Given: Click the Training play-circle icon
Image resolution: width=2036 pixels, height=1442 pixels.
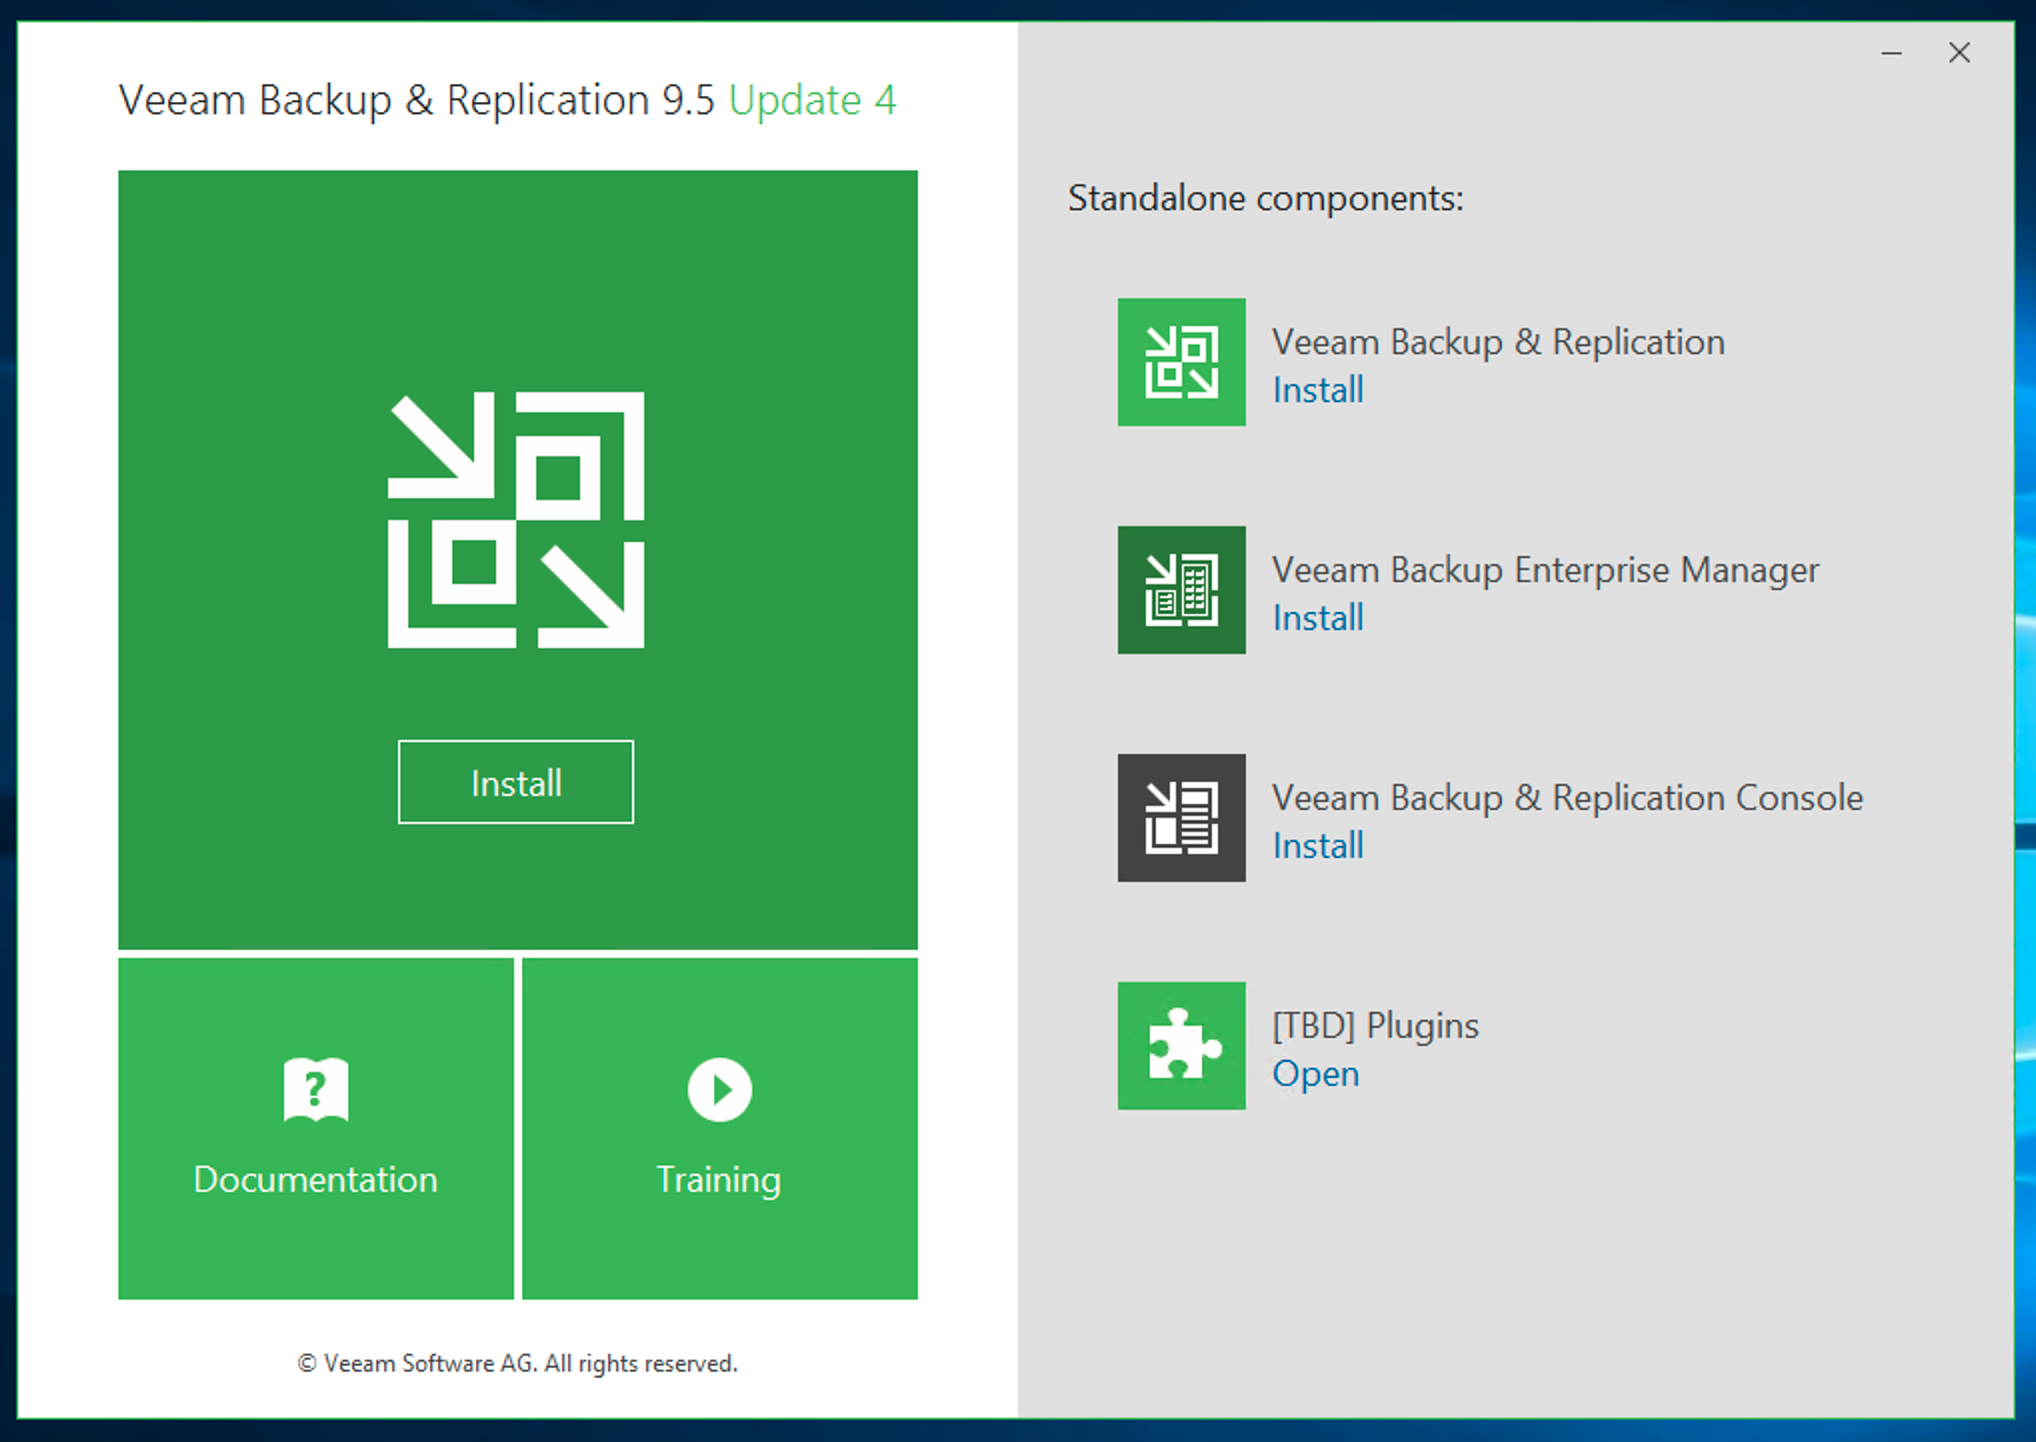Looking at the screenshot, I should 719,1089.
